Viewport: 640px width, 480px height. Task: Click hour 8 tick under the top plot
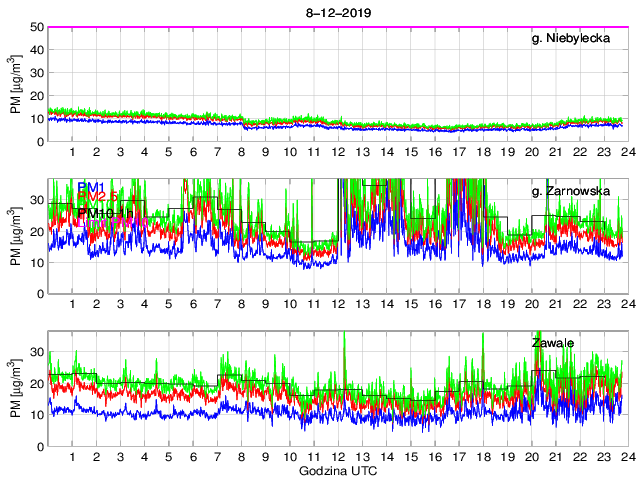pos(241,152)
